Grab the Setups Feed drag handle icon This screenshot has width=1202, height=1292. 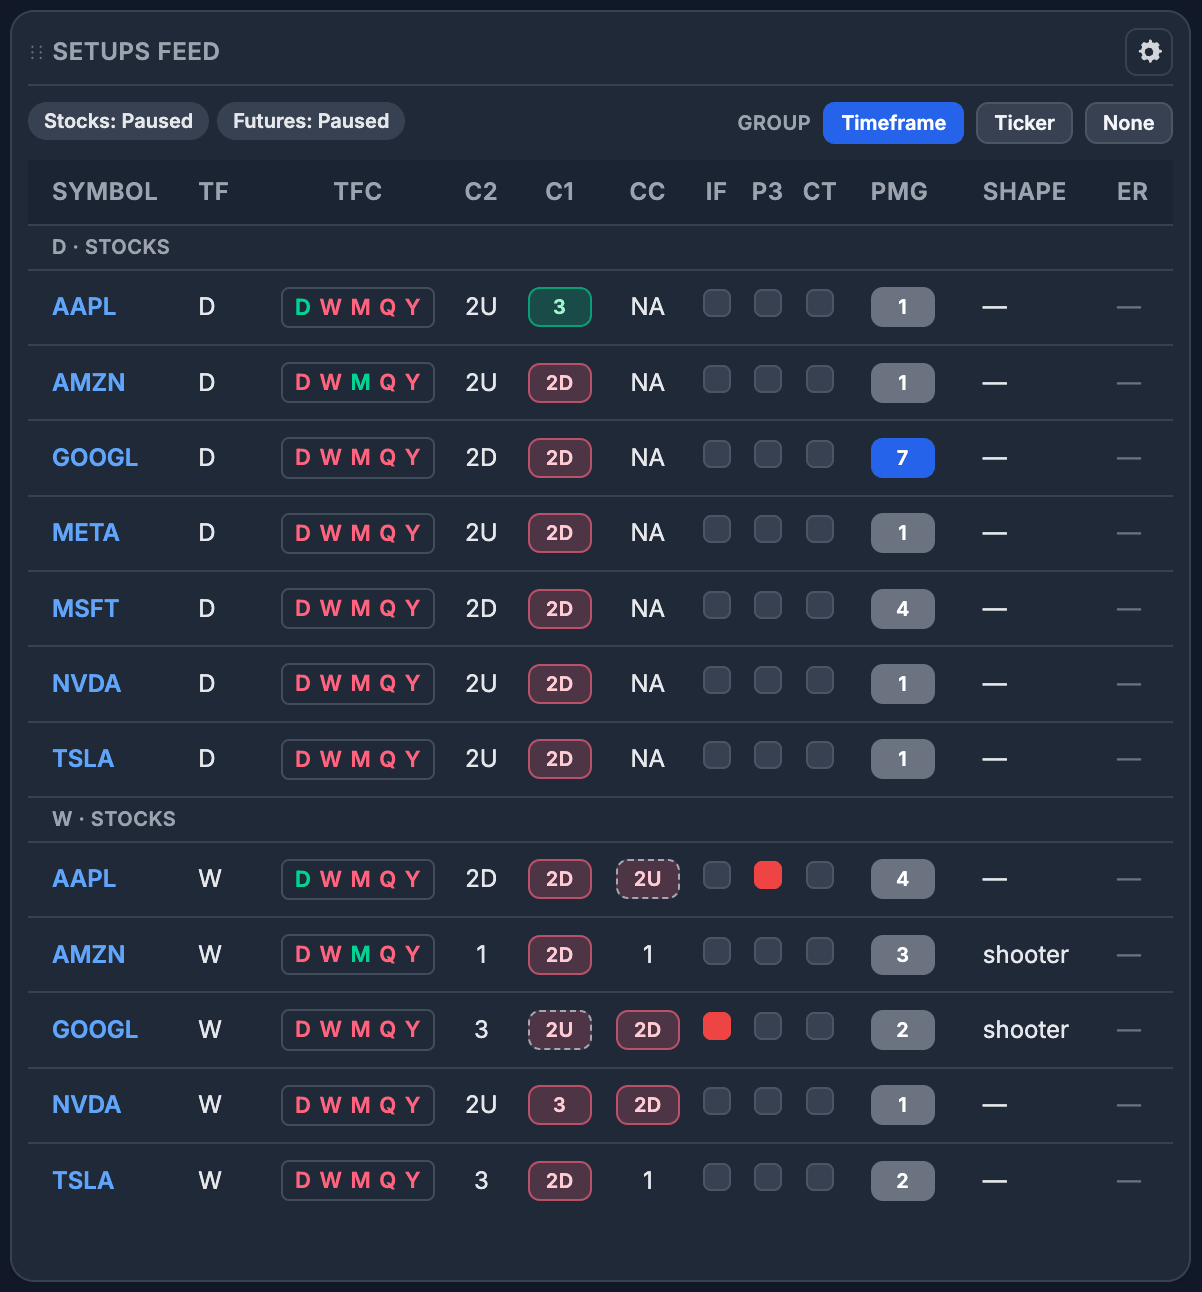36,51
